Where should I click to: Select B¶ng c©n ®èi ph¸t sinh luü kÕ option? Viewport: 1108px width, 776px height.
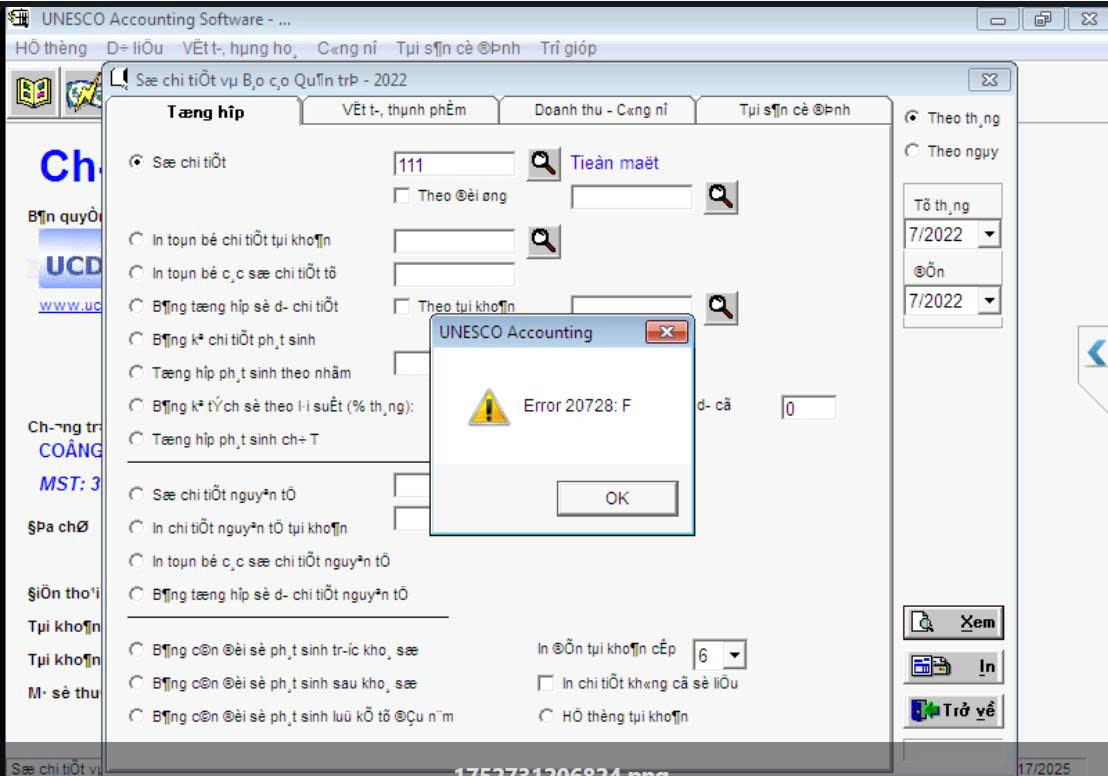click(x=136, y=716)
